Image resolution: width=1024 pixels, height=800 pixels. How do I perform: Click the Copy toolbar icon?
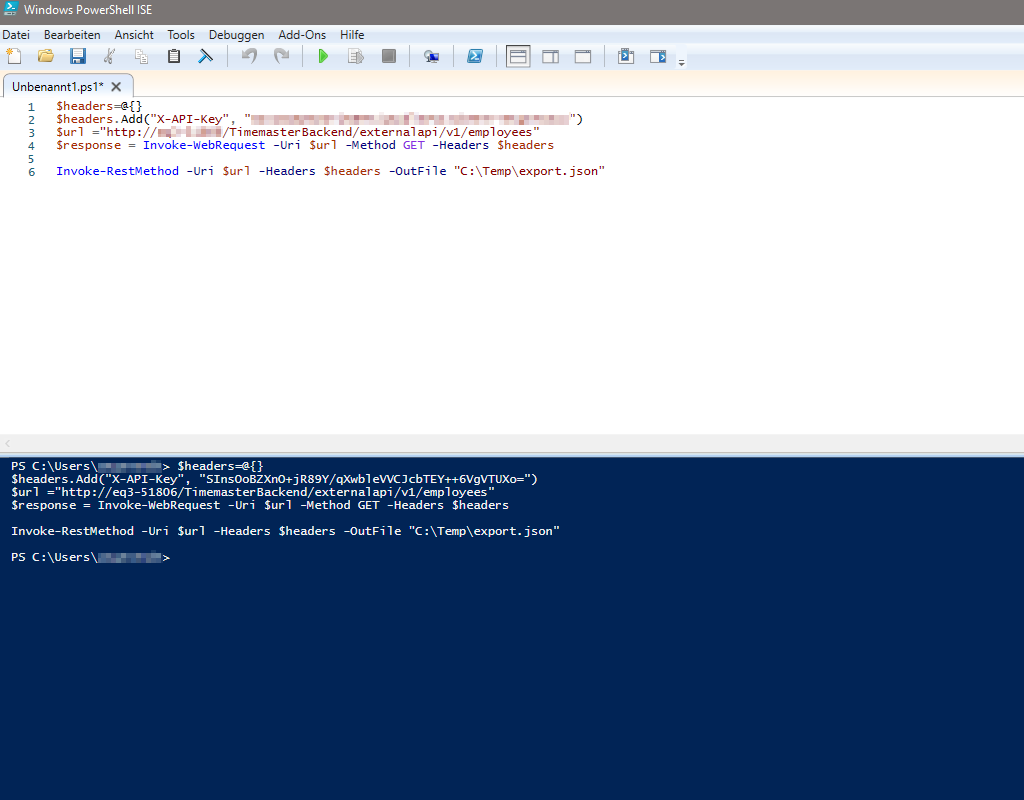pyautogui.click(x=141, y=56)
